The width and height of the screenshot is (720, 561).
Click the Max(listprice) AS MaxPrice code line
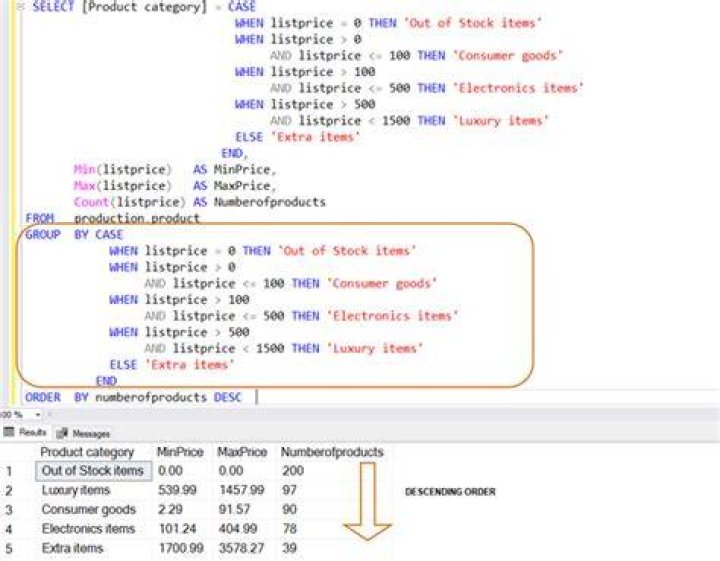point(175,186)
